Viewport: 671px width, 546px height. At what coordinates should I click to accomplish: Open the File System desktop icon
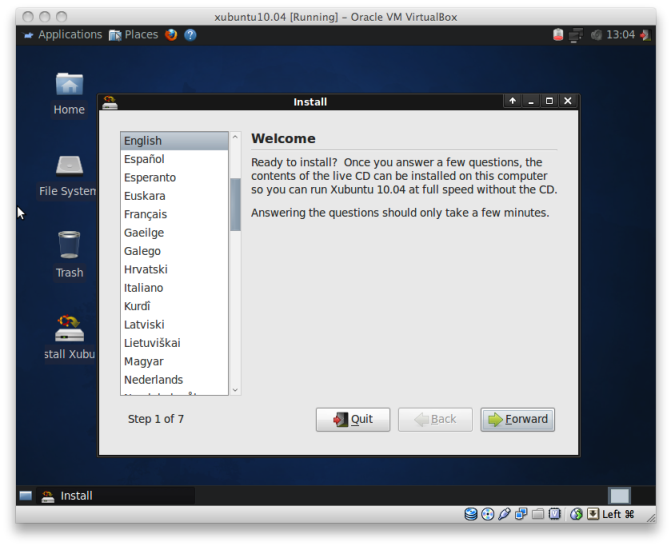click(x=68, y=176)
